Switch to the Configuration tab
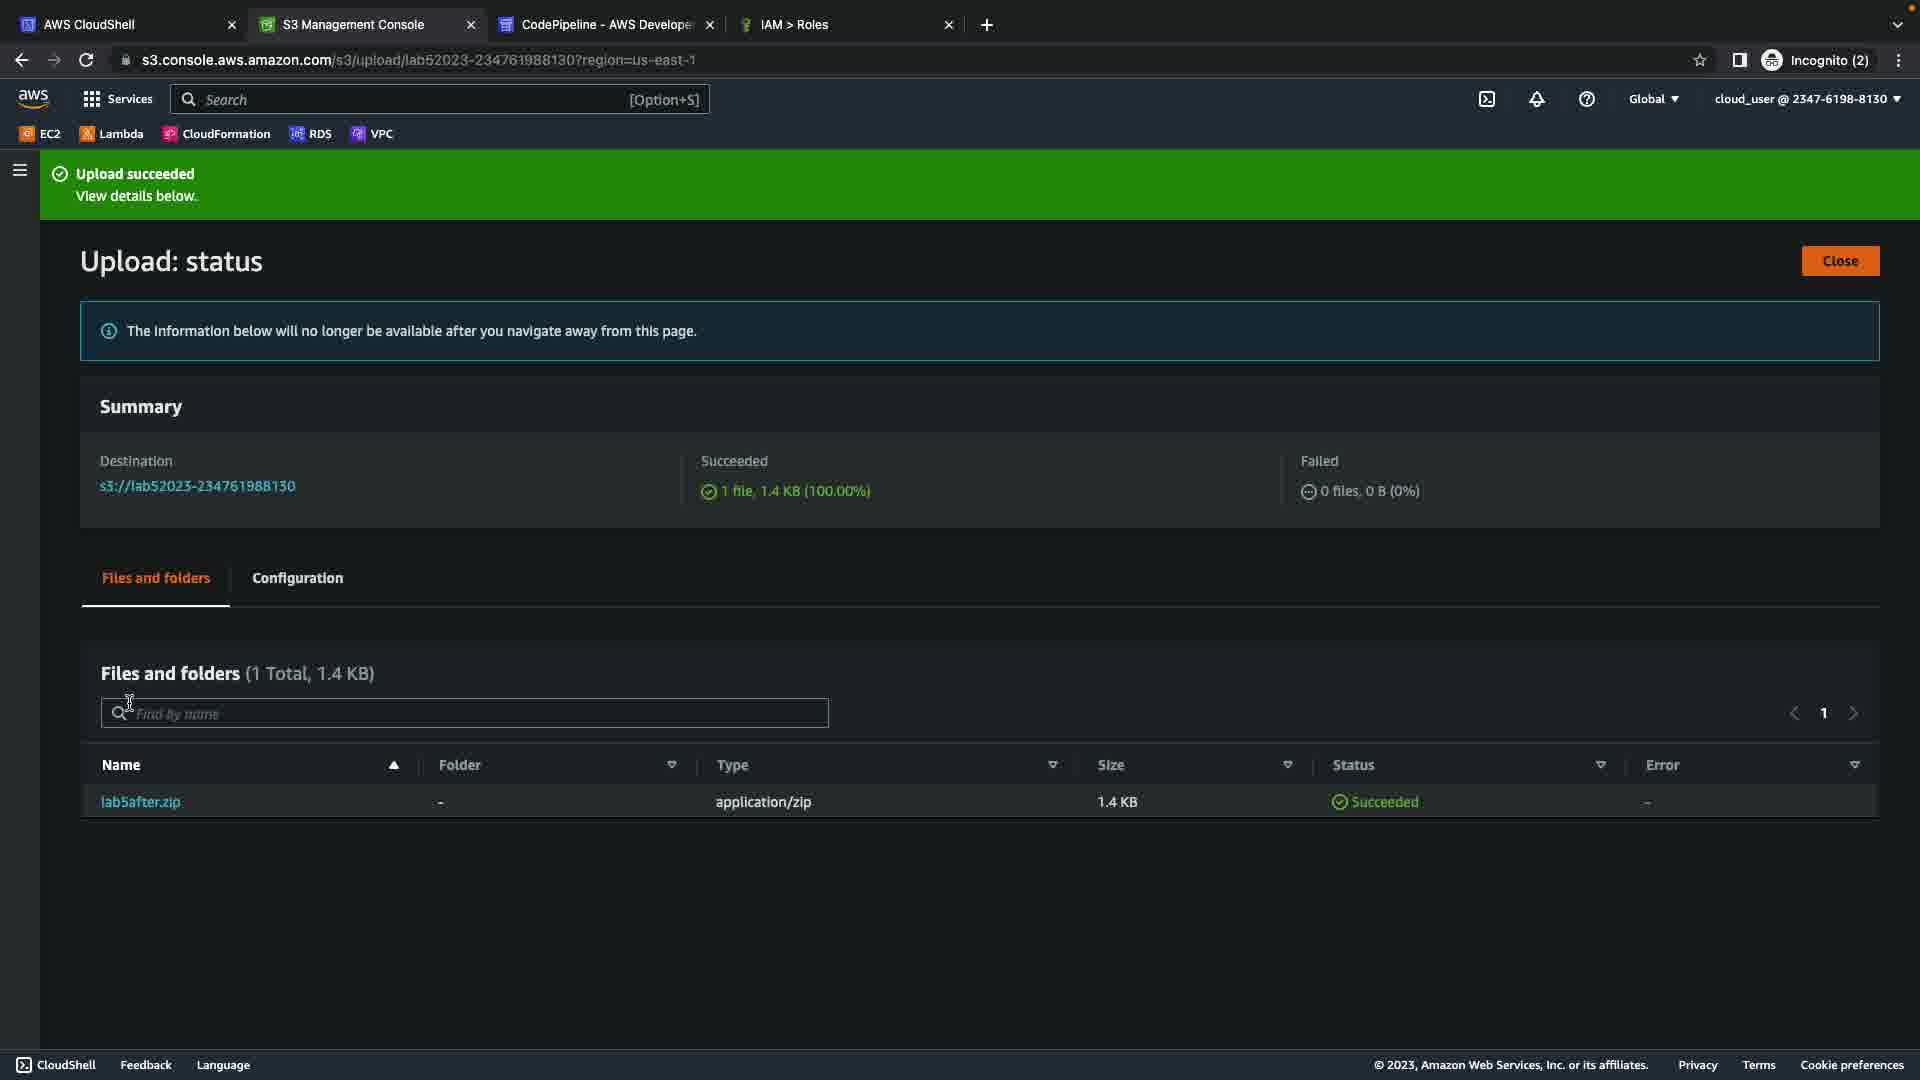The height and width of the screenshot is (1080, 1920). 297,578
